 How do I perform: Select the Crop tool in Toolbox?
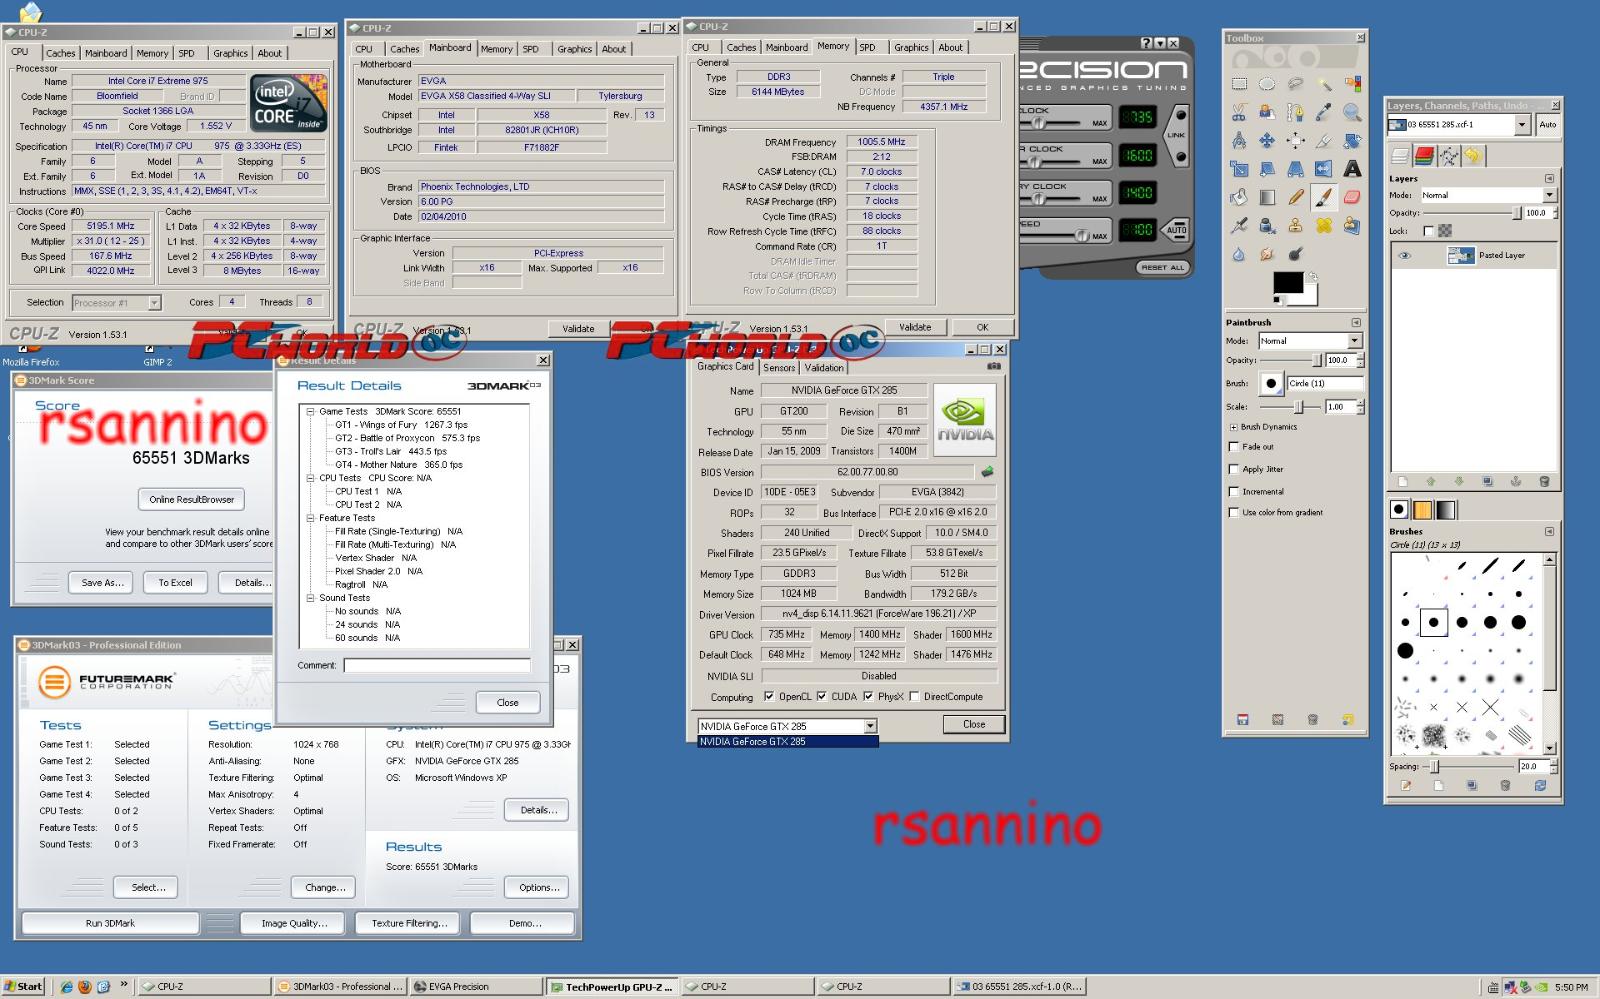pos(1324,140)
